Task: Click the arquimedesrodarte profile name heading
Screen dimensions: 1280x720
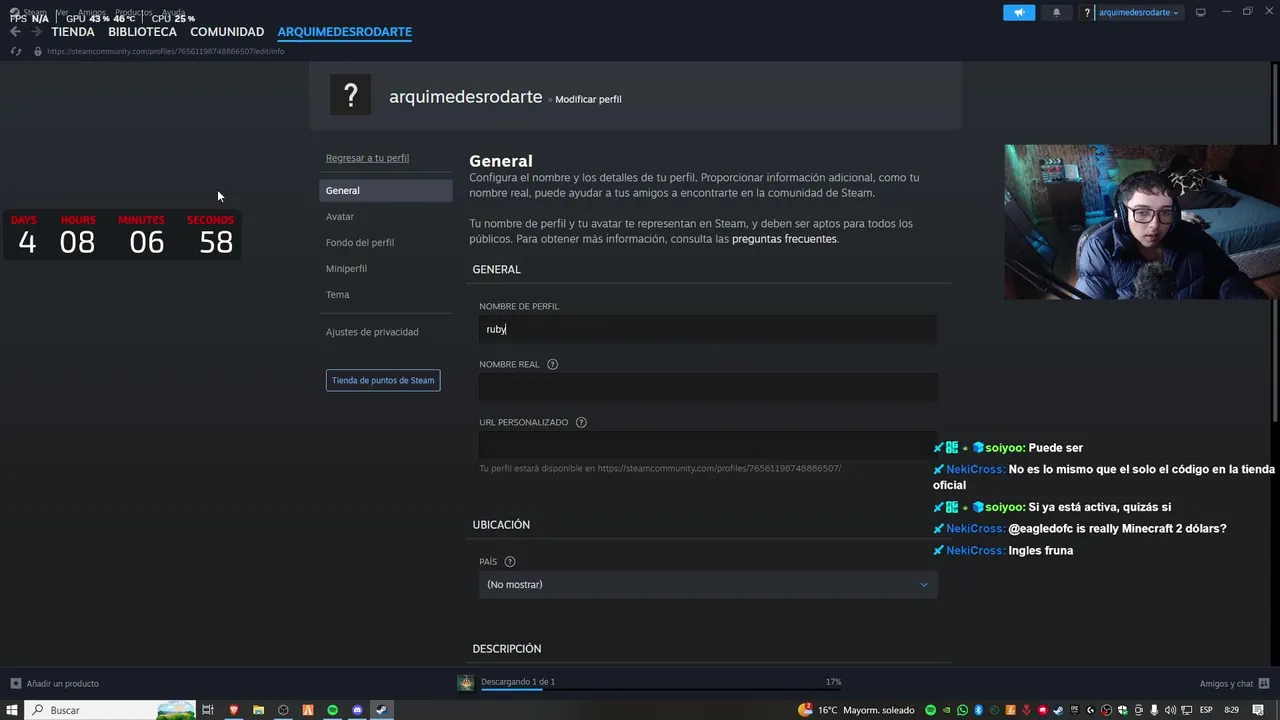Action: point(465,97)
